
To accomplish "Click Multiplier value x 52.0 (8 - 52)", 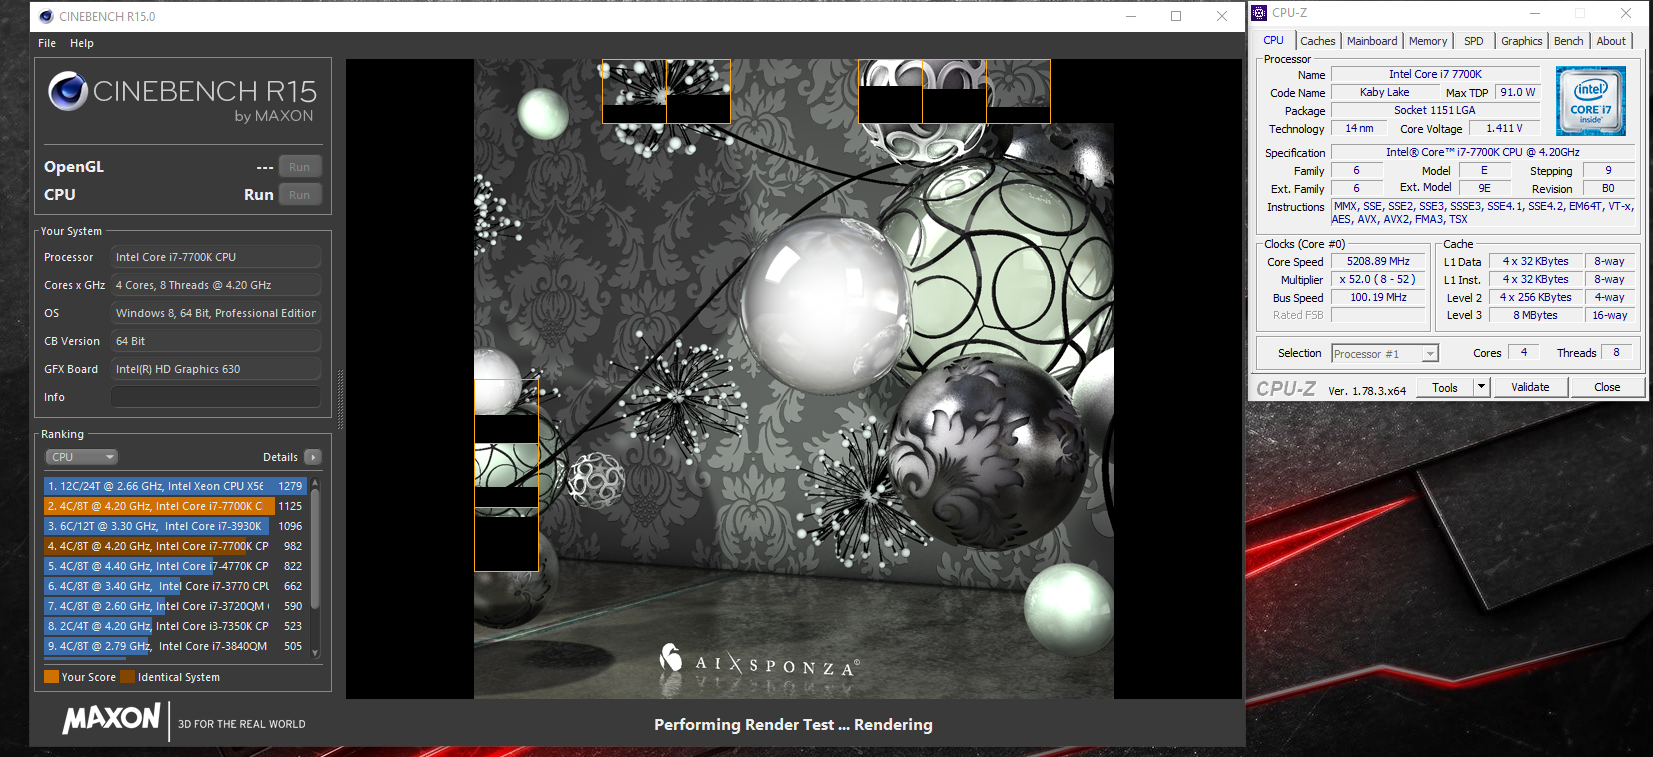I will (1378, 280).
